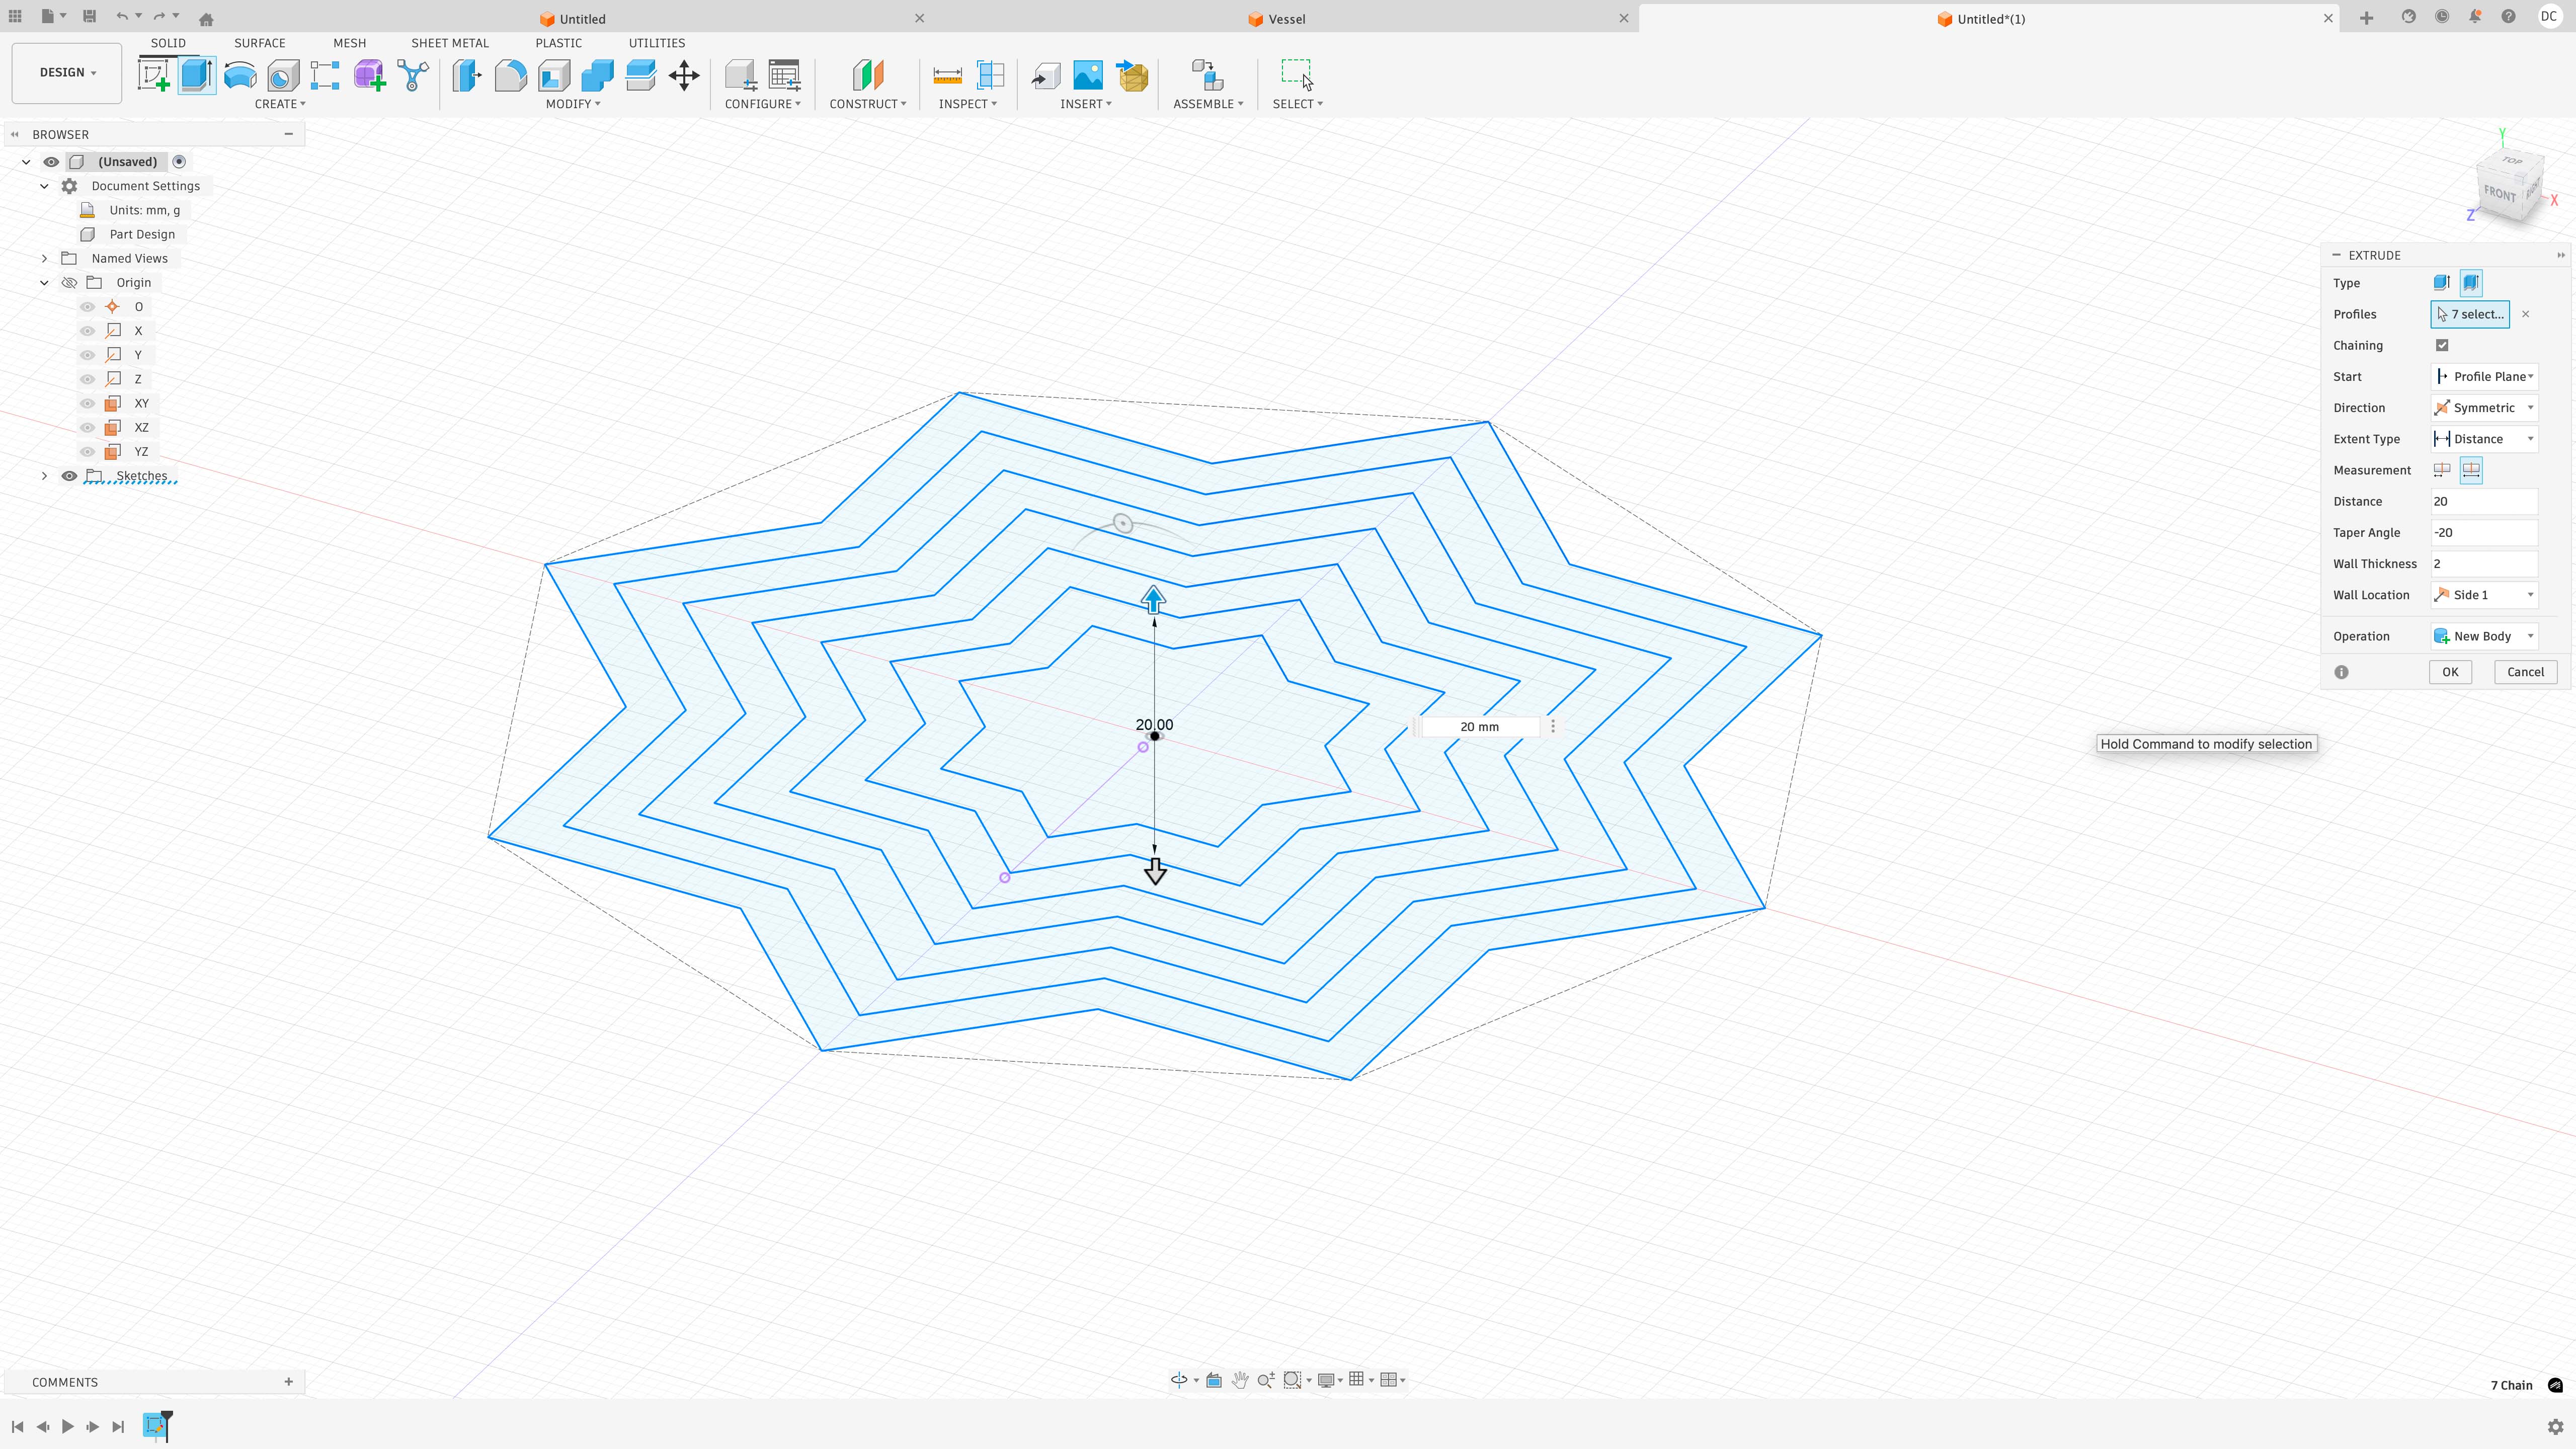Click the Taper Angle value field
This screenshot has width=2576, height=1449.
click(2484, 532)
